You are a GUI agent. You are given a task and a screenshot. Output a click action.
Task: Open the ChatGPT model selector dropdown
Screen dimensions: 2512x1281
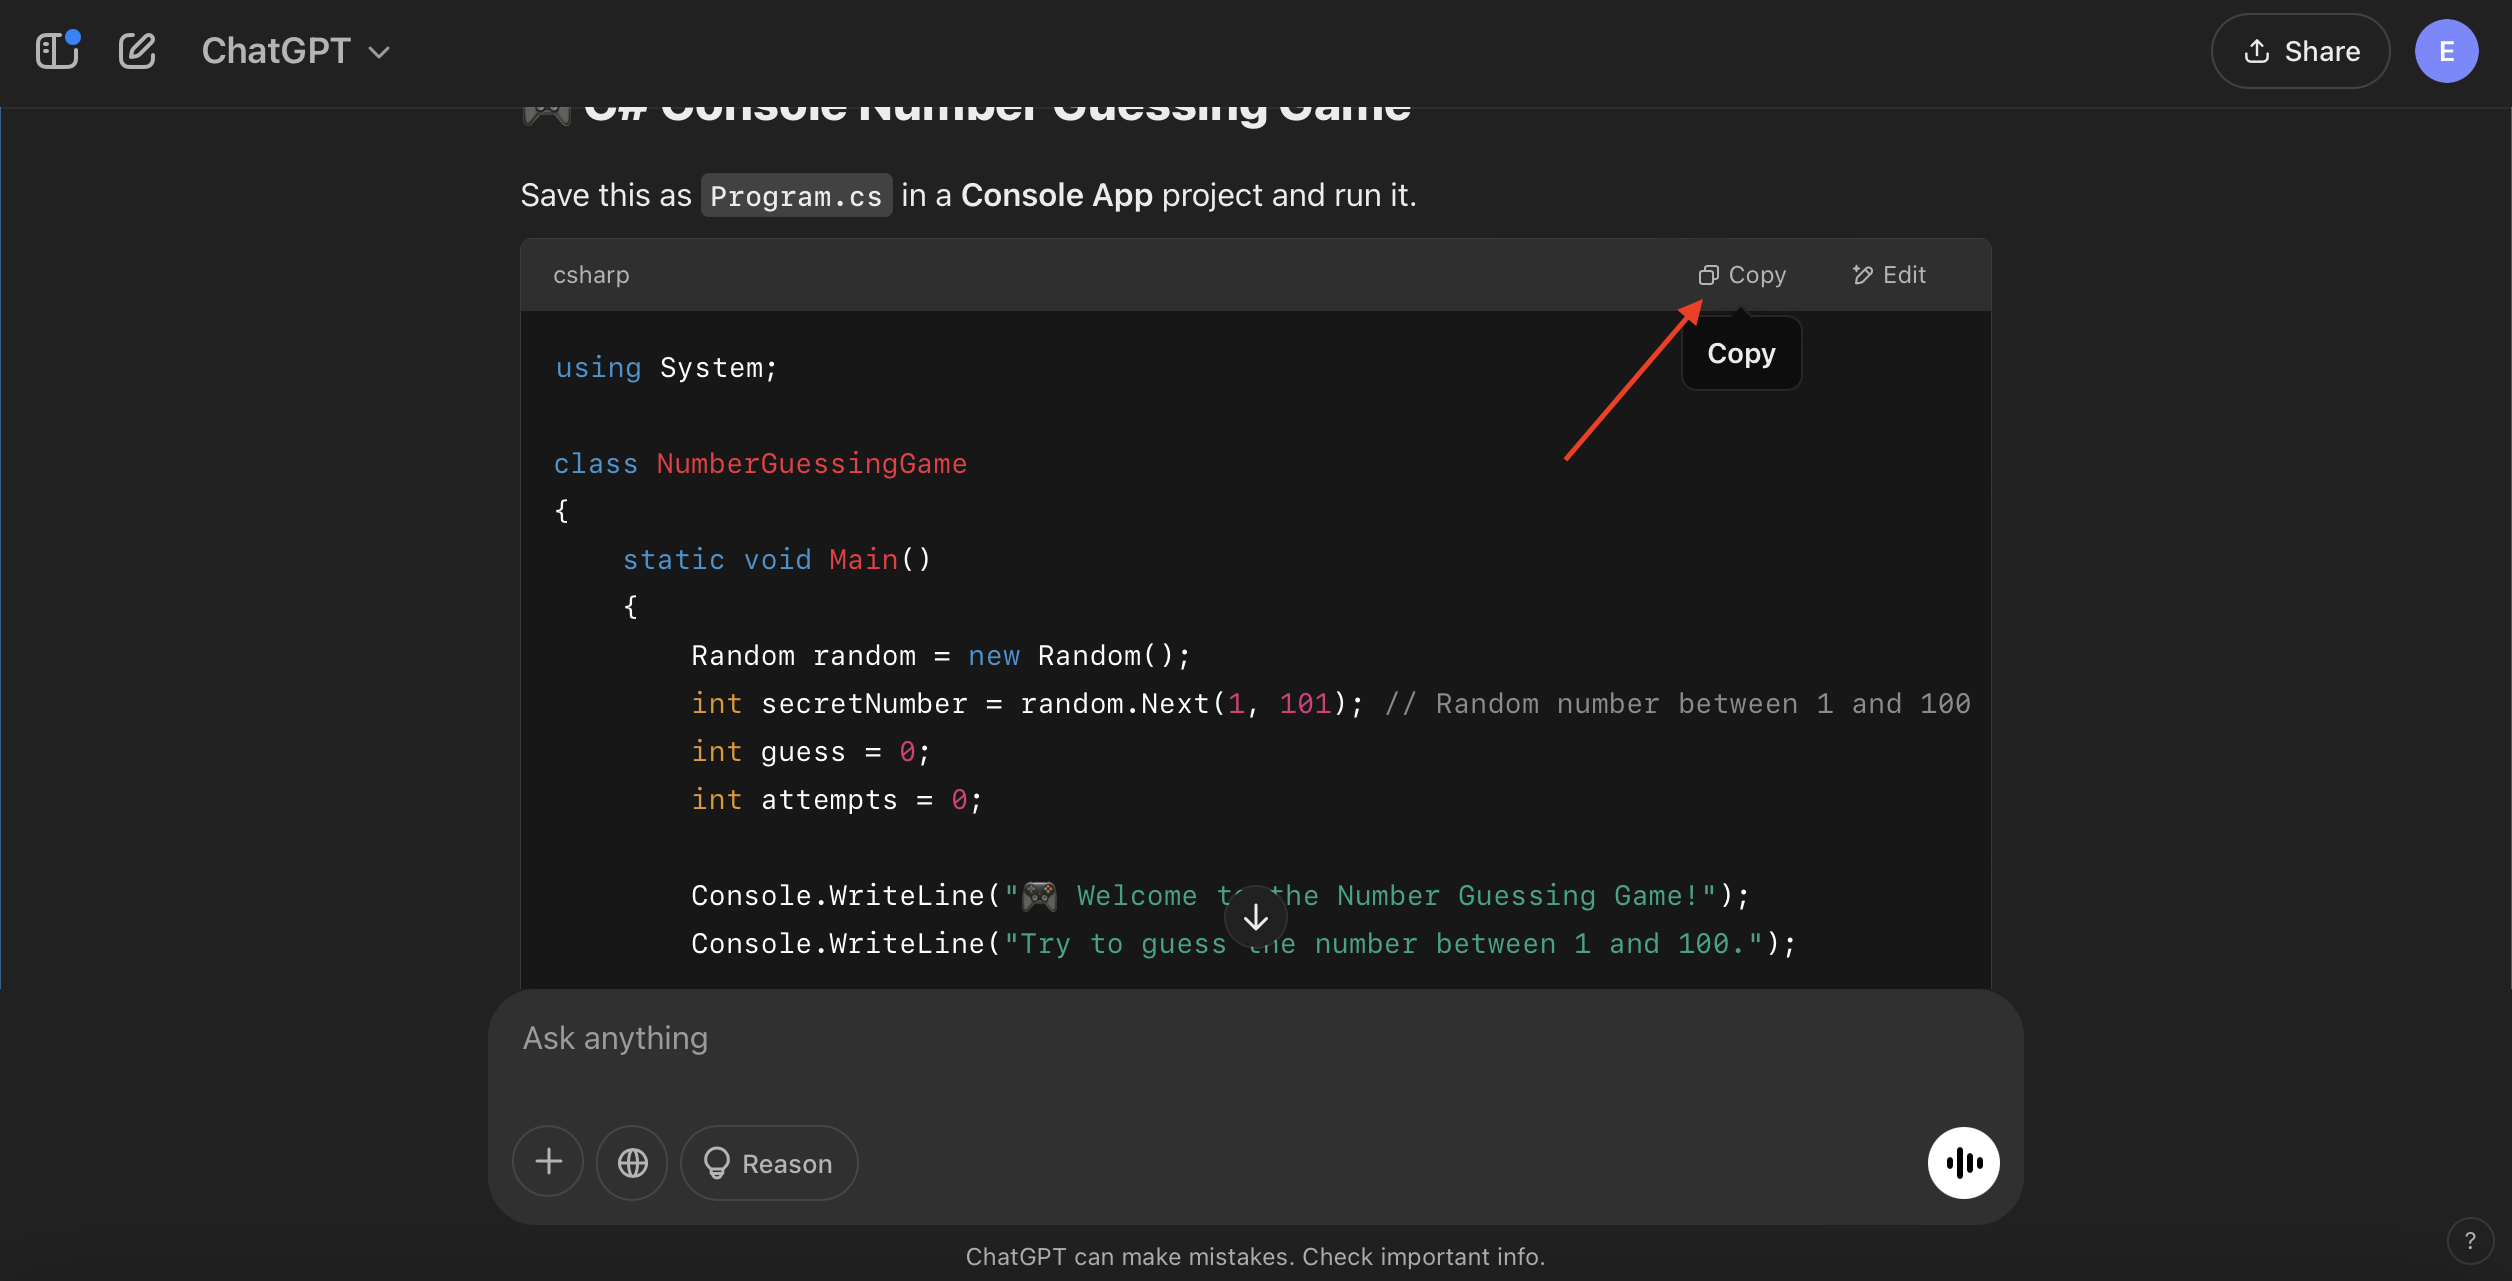pyautogui.click(x=295, y=51)
